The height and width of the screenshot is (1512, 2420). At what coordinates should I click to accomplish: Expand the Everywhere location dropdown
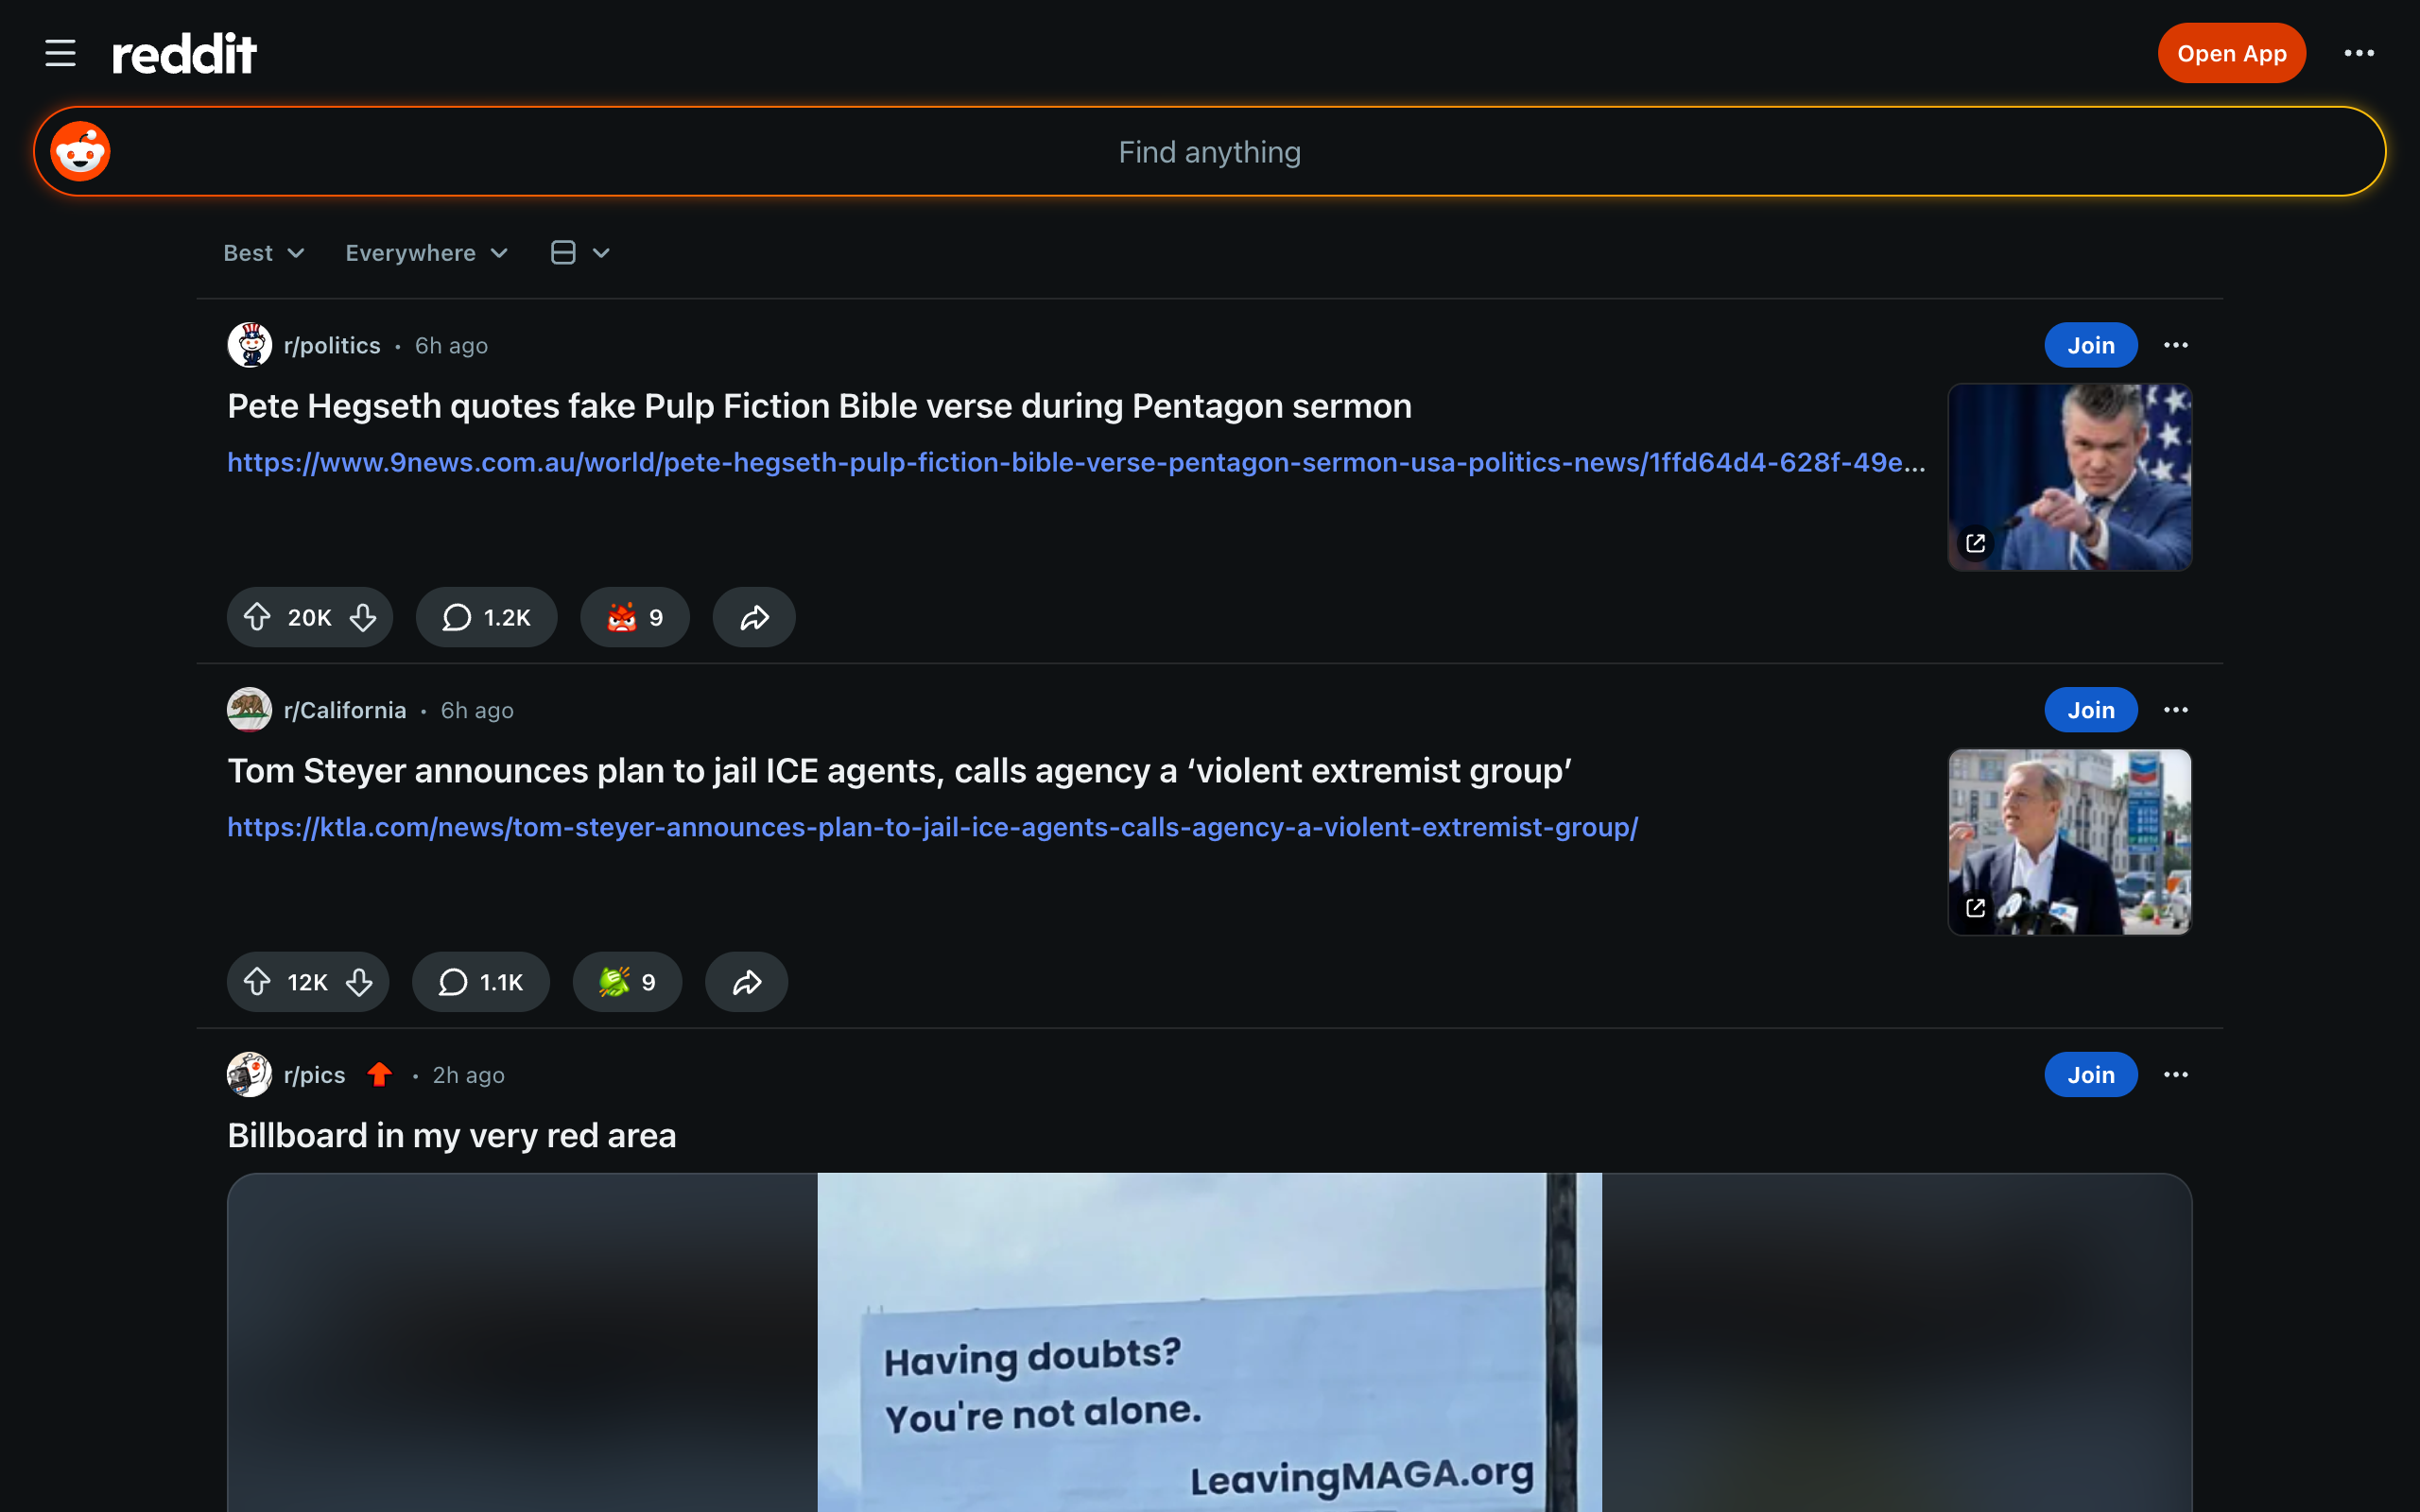[426, 253]
